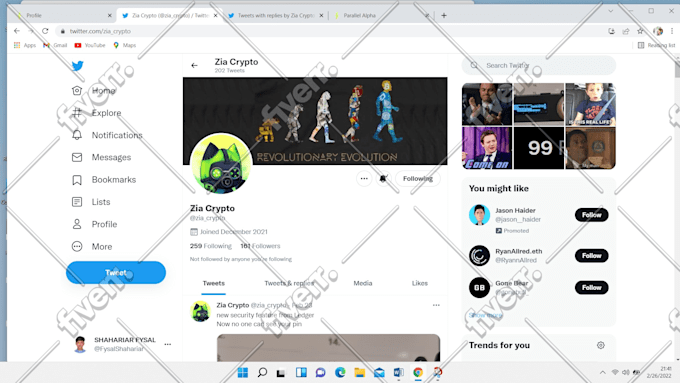Go back with profile back arrow
Screen dimensions: 680x383
(194, 65)
